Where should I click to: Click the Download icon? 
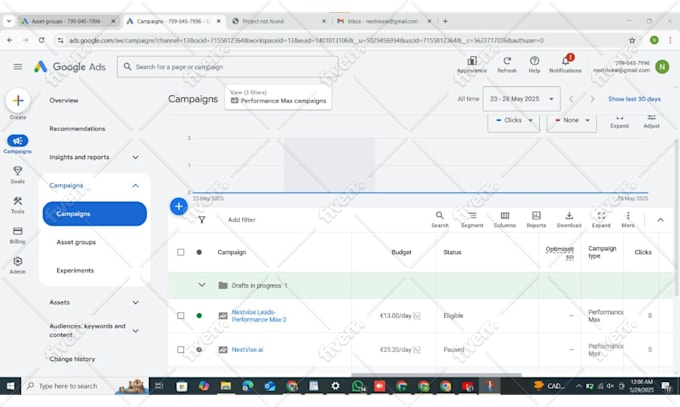coord(569,215)
